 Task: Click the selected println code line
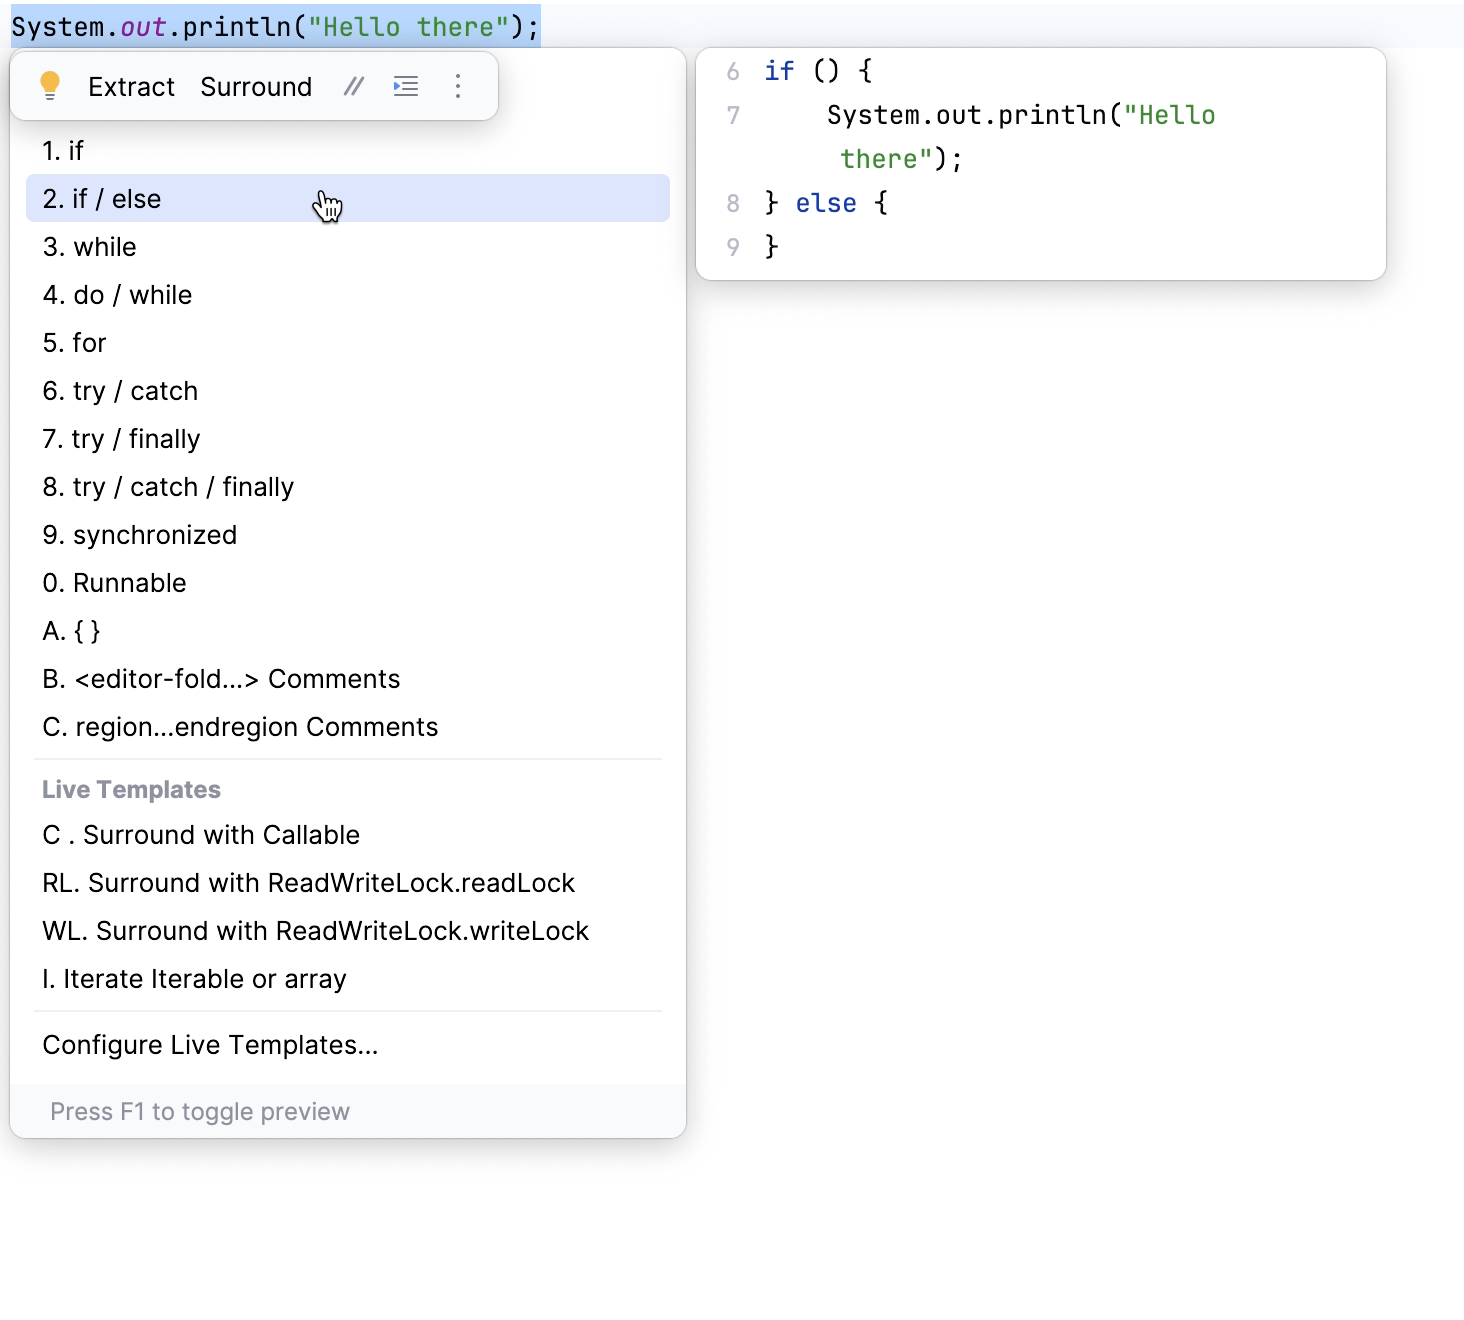tap(275, 27)
